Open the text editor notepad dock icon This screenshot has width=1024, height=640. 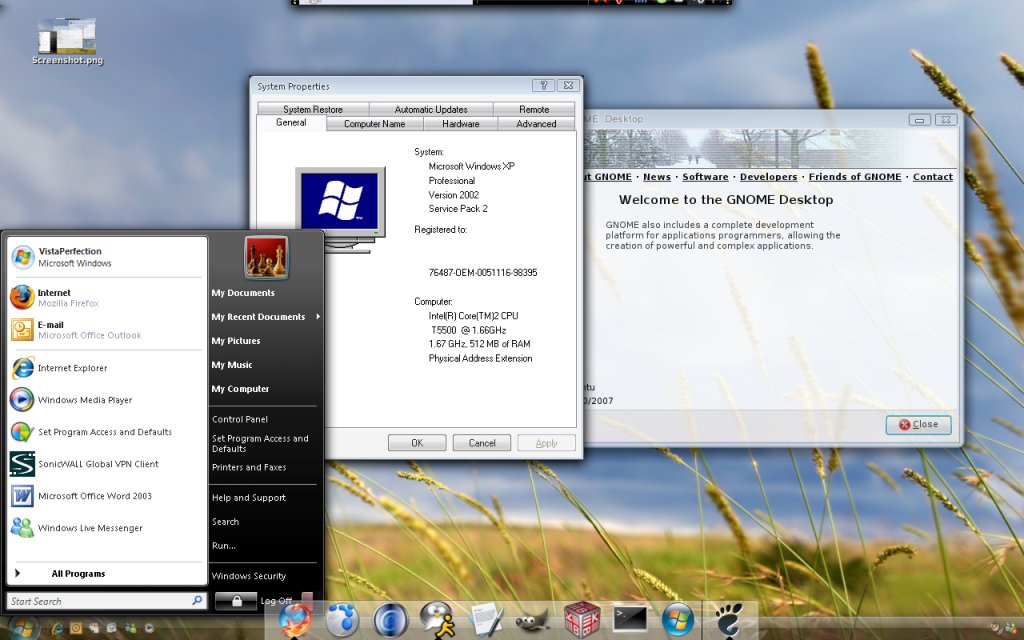click(x=486, y=620)
